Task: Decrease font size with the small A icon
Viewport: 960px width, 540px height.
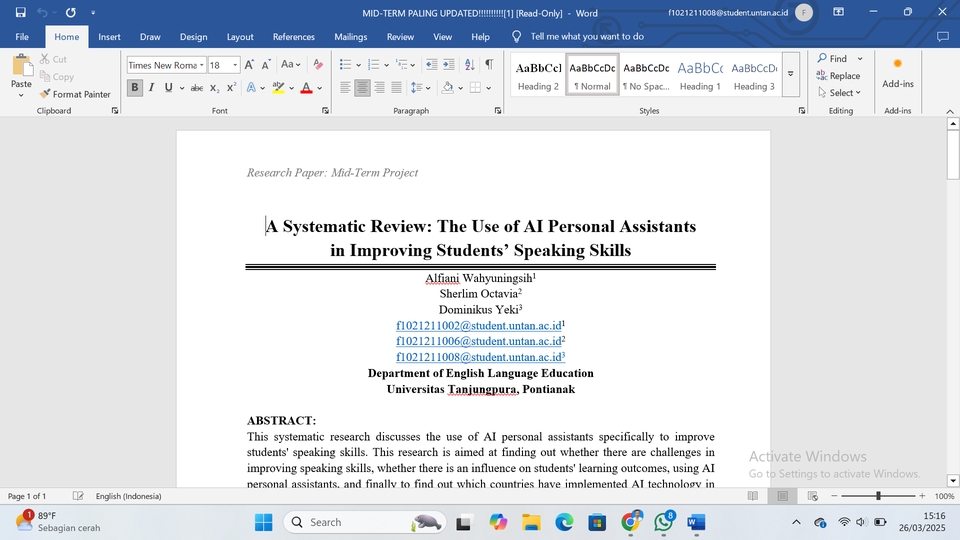Action: (x=266, y=64)
